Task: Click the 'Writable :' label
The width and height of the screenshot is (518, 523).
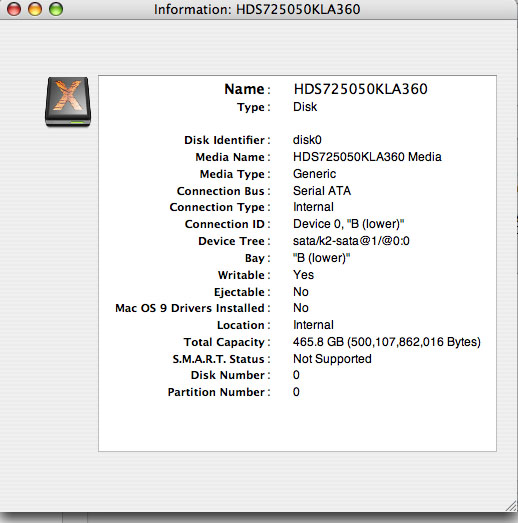Action: 244,275
